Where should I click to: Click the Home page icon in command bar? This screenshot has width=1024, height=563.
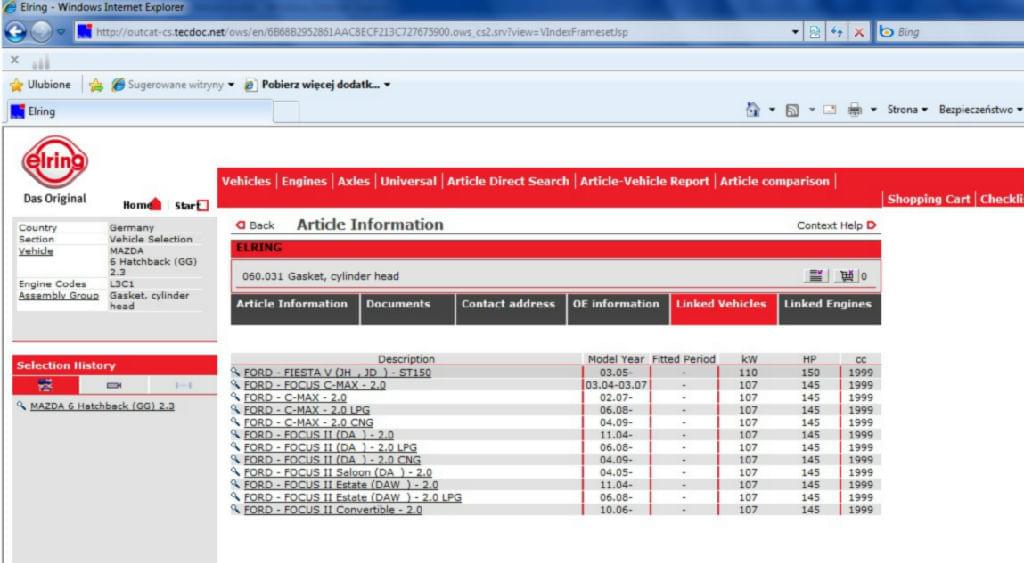(753, 110)
